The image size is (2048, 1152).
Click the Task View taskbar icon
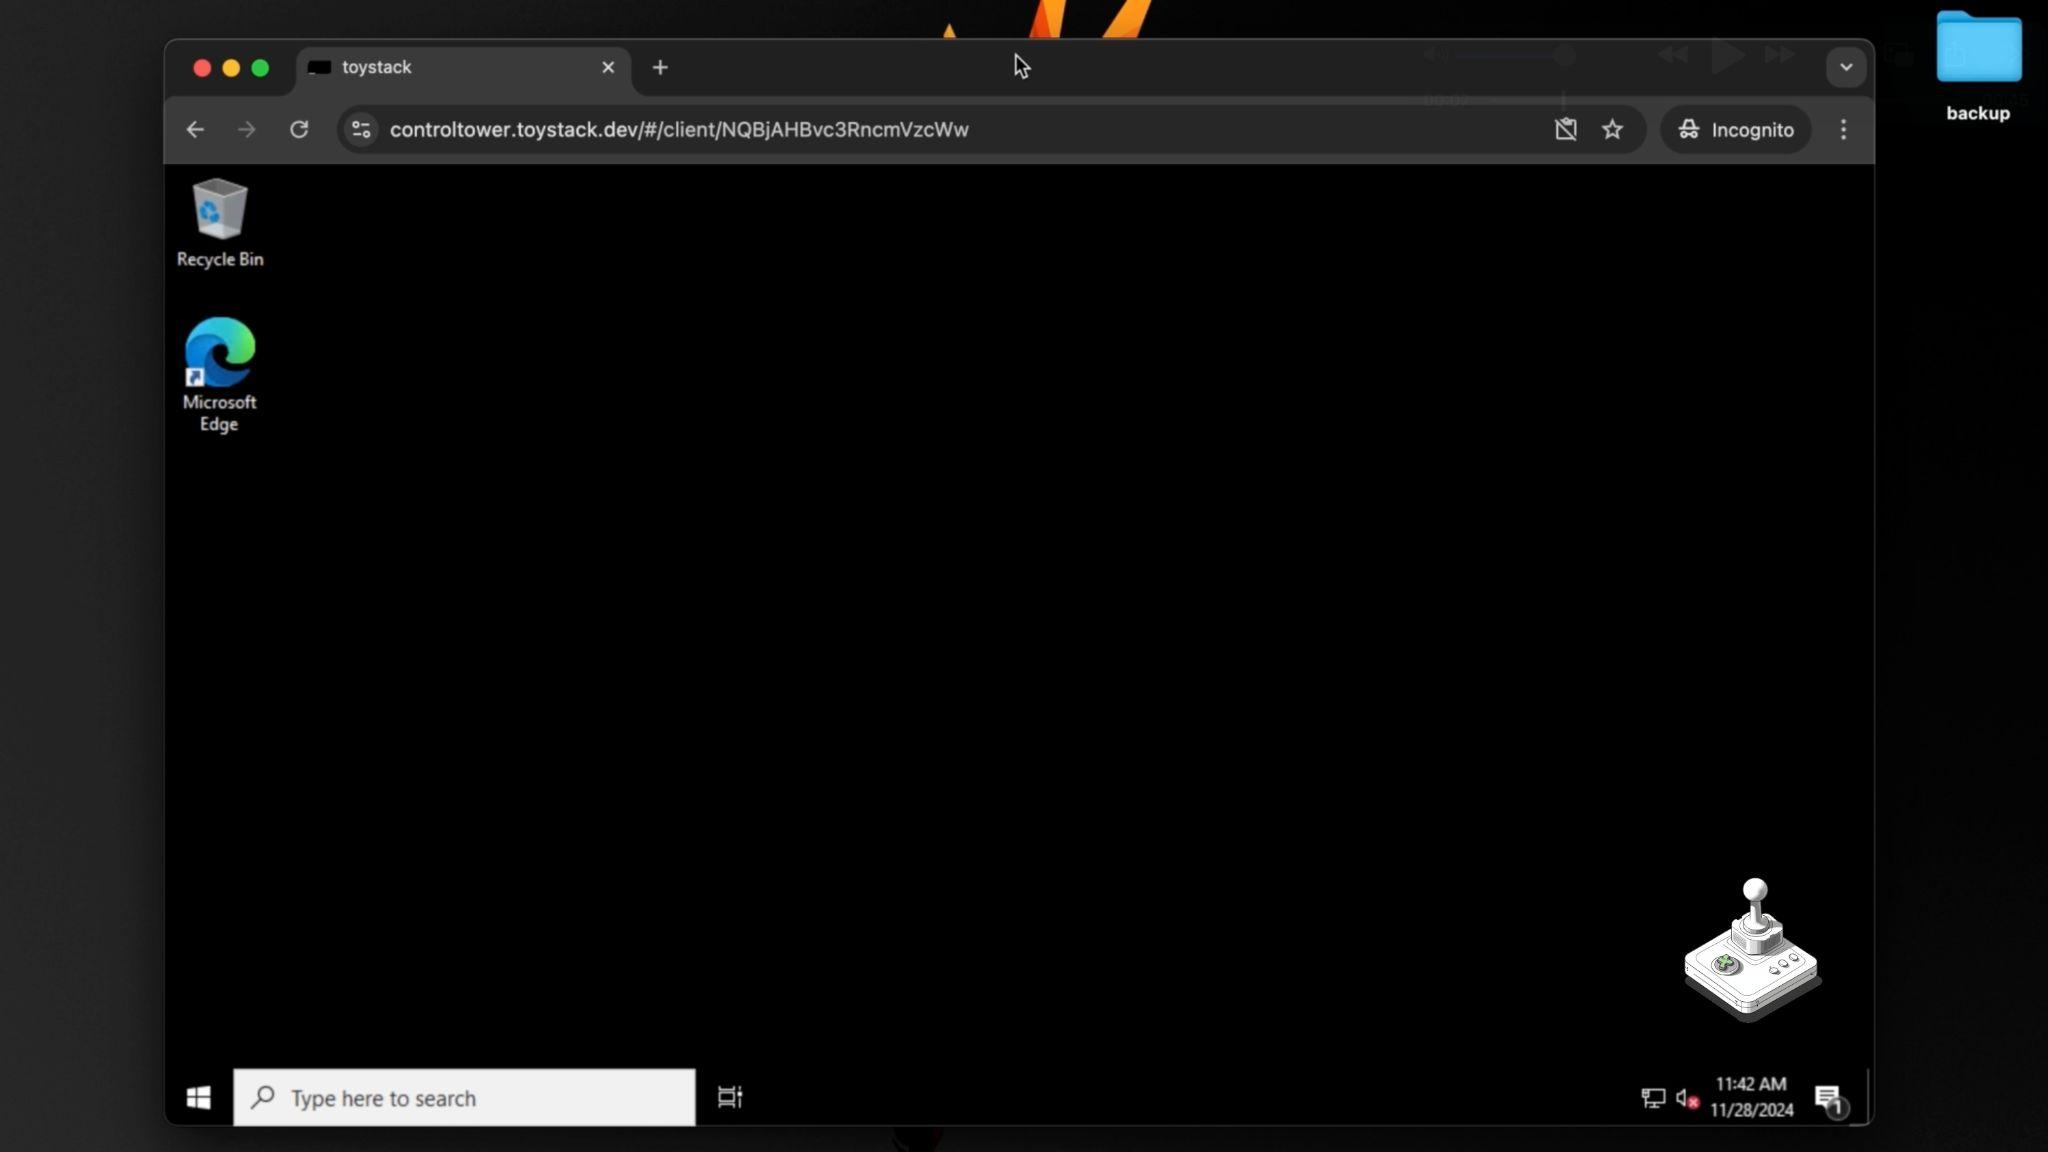(x=730, y=1097)
